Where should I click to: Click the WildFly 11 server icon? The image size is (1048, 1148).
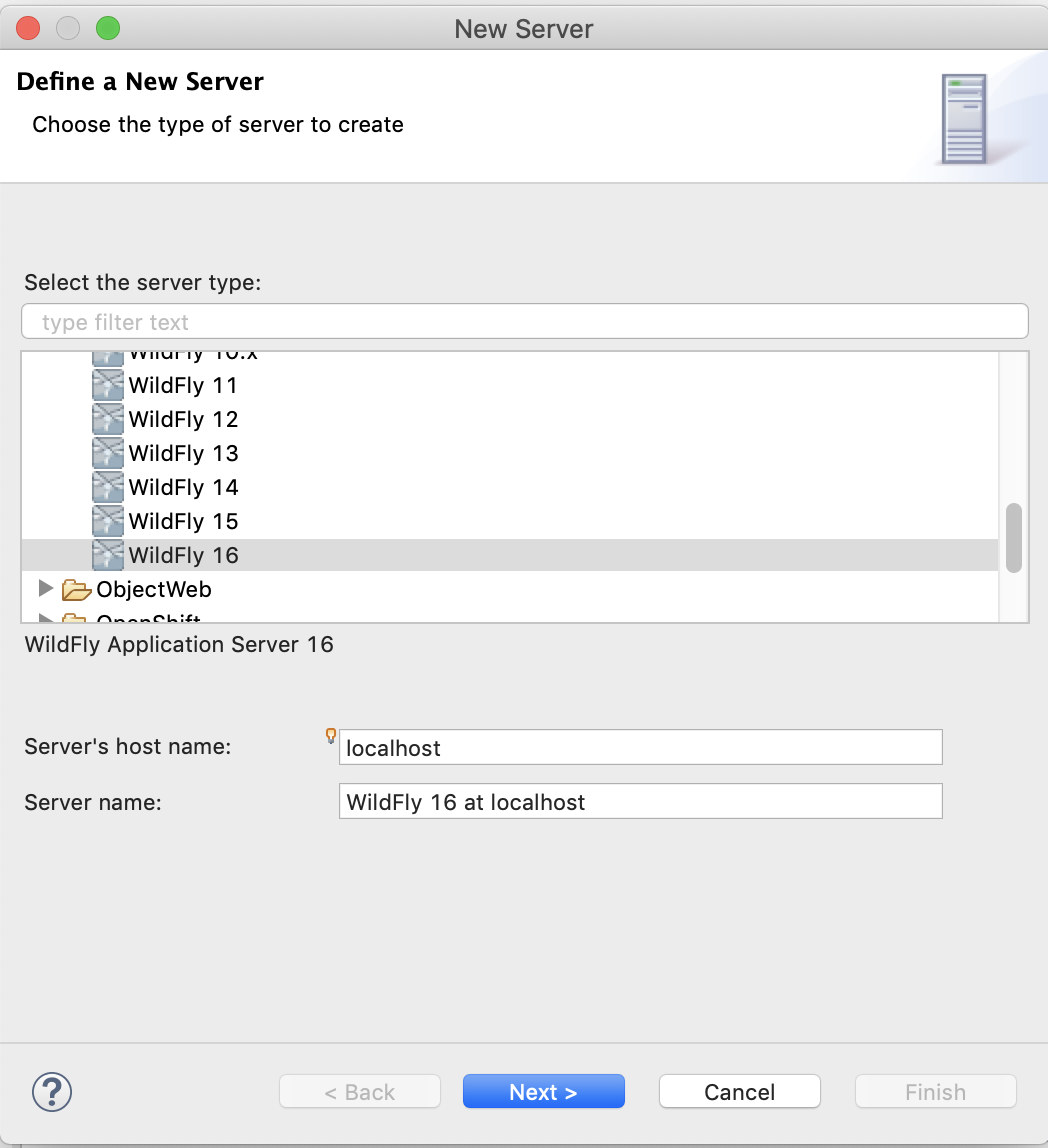click(x=108, y=385)
